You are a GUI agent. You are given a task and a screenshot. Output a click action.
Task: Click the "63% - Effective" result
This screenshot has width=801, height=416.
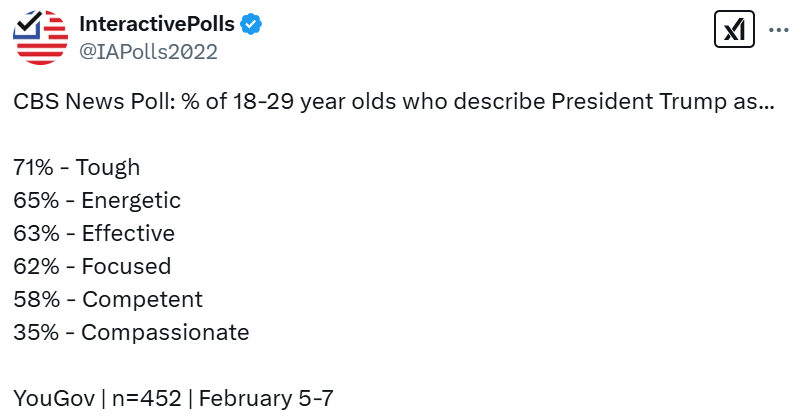(94, 234)
